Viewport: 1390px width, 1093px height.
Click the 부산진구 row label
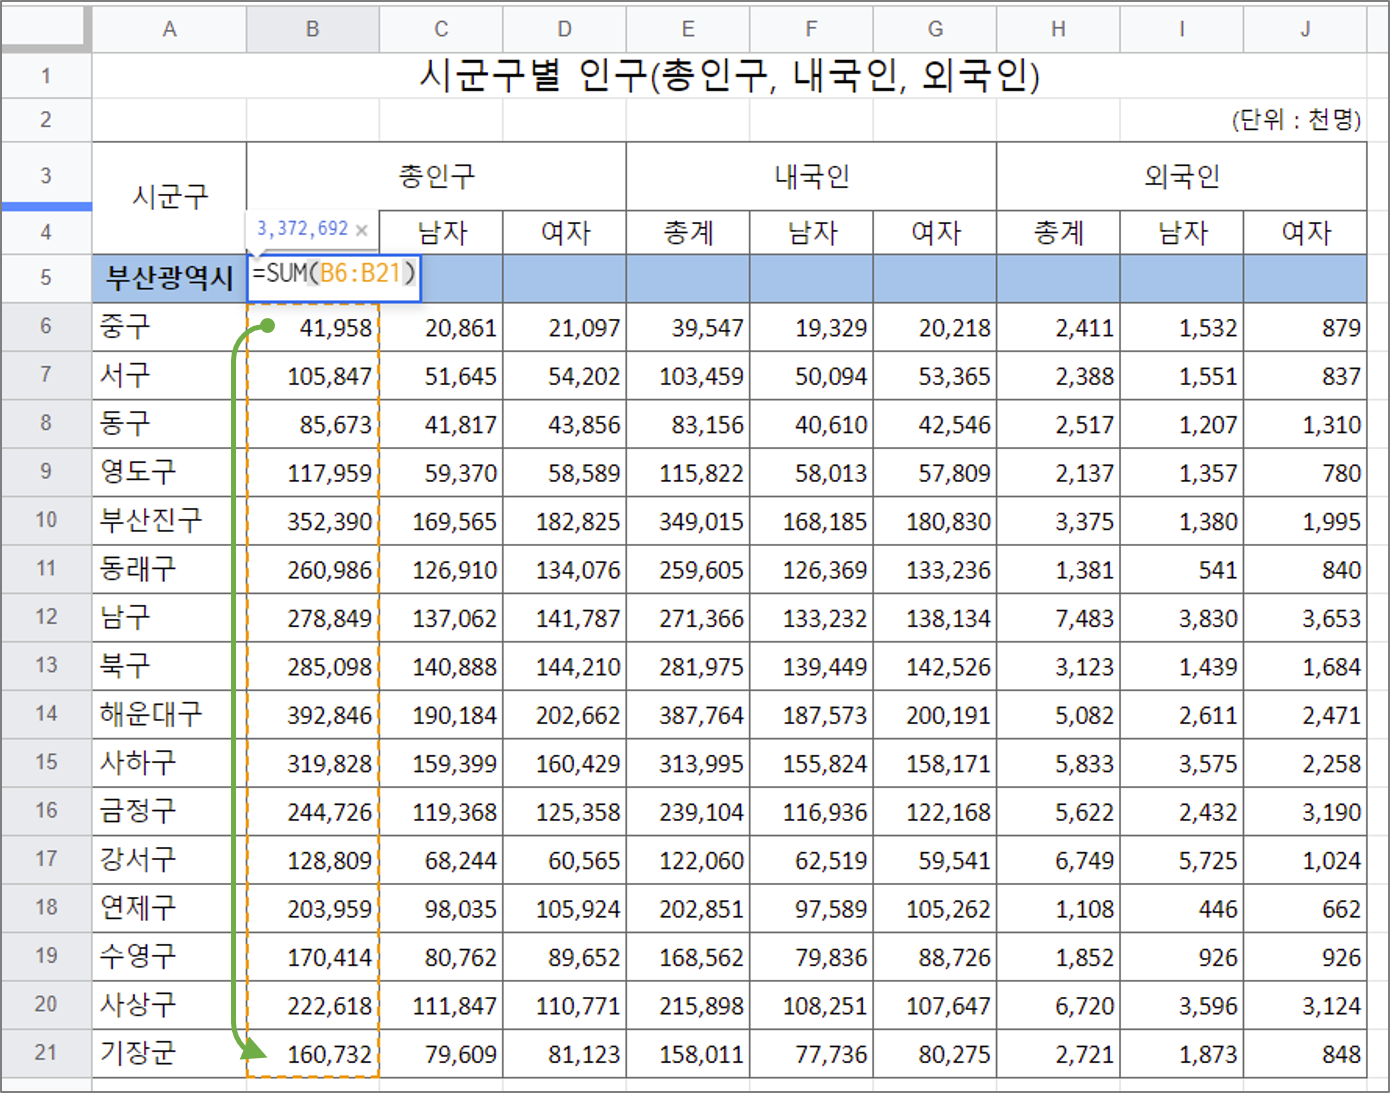click(169, 520)
